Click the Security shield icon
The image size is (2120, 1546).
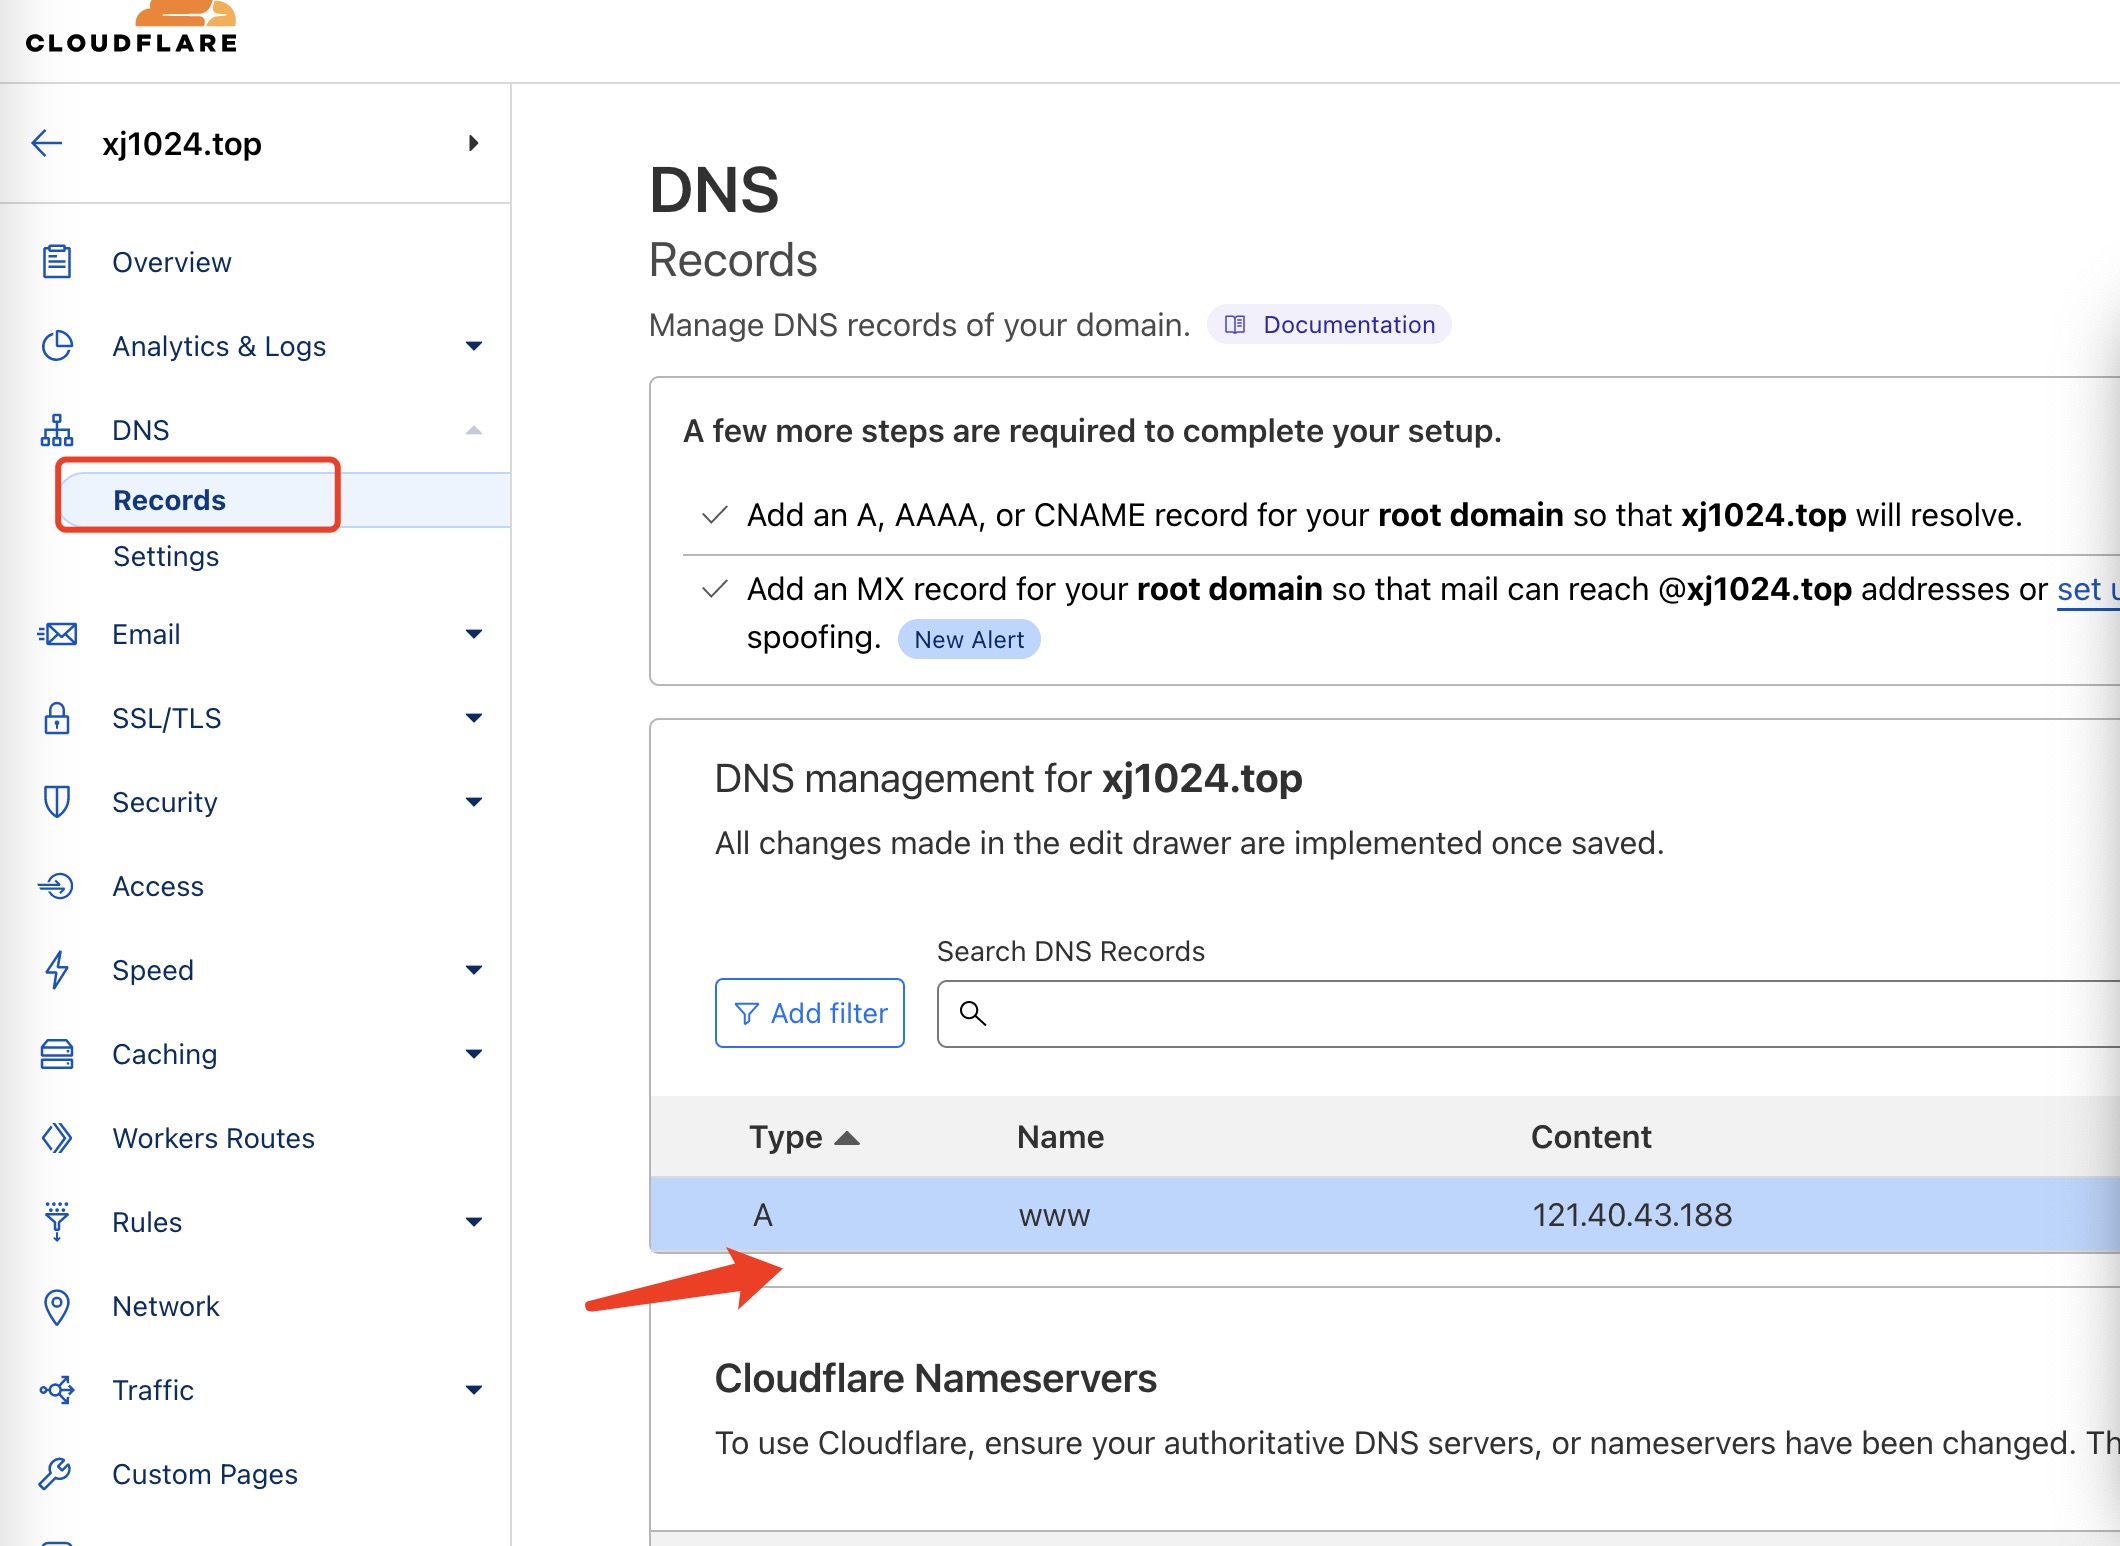coord(57,802)
